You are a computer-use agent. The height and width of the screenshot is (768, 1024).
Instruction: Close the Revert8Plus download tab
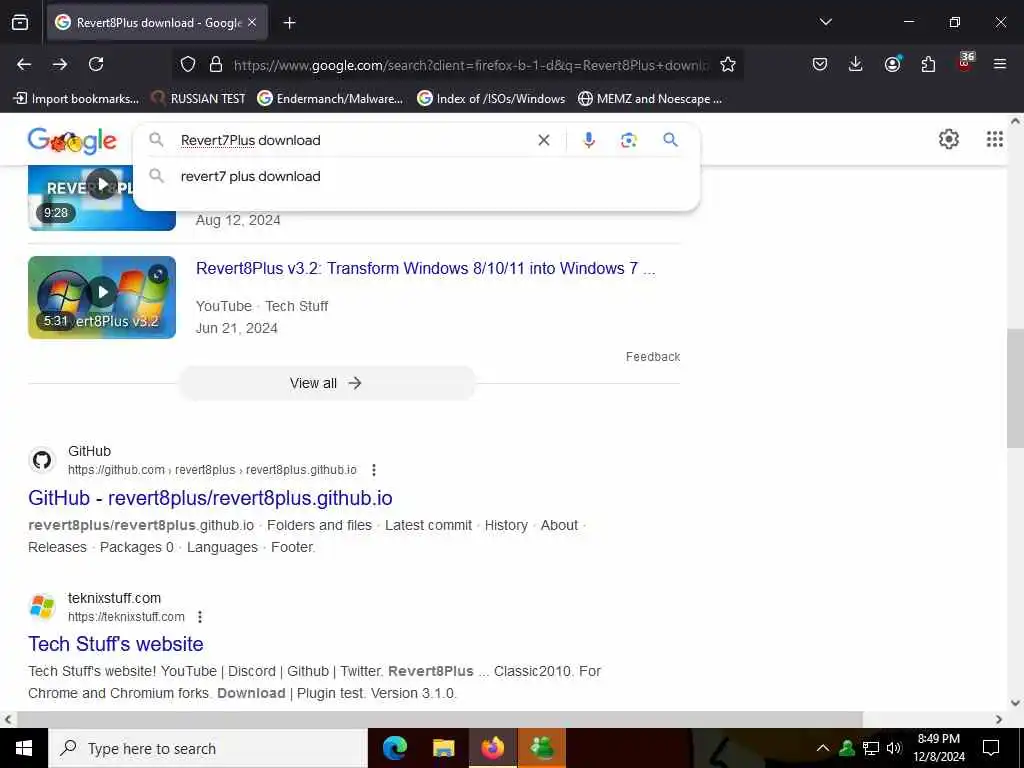252,23
